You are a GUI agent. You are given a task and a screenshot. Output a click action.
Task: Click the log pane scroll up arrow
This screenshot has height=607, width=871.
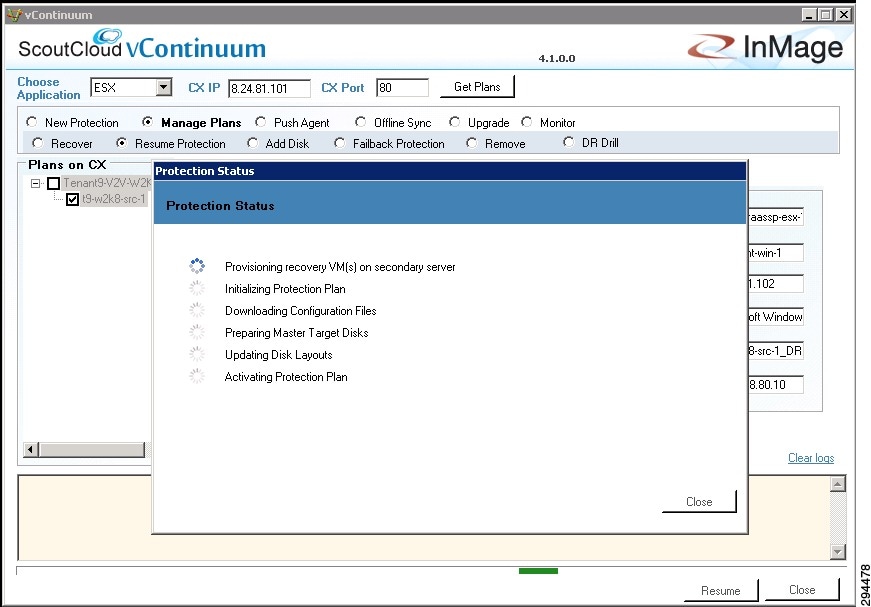(x=838, y=484)
